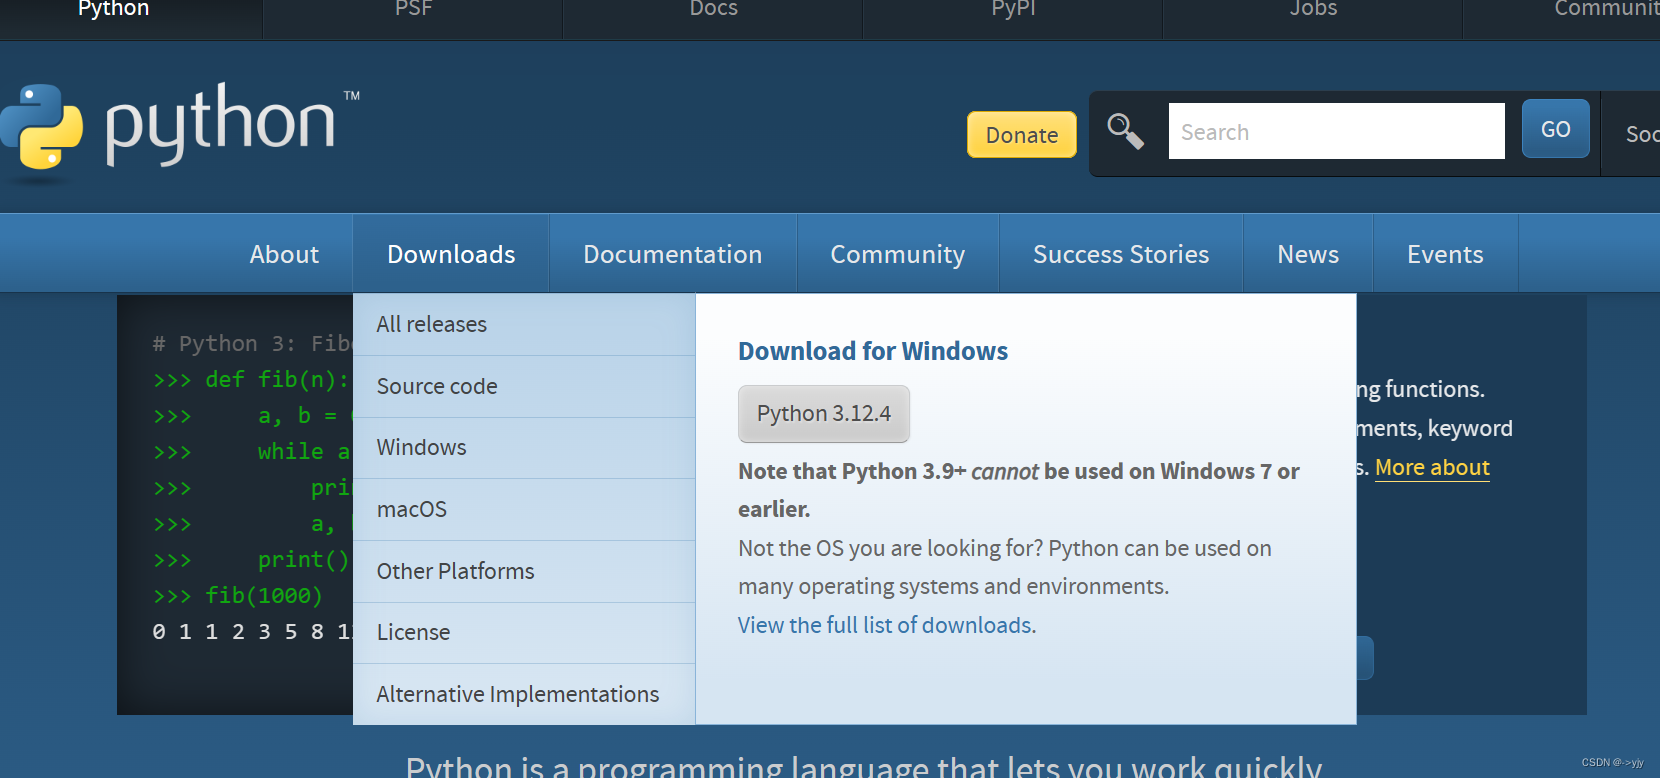This screenshot has width=1660, height=778.
Task: Select All releases in Downloads submenu
Action: (x=524, y=324)
